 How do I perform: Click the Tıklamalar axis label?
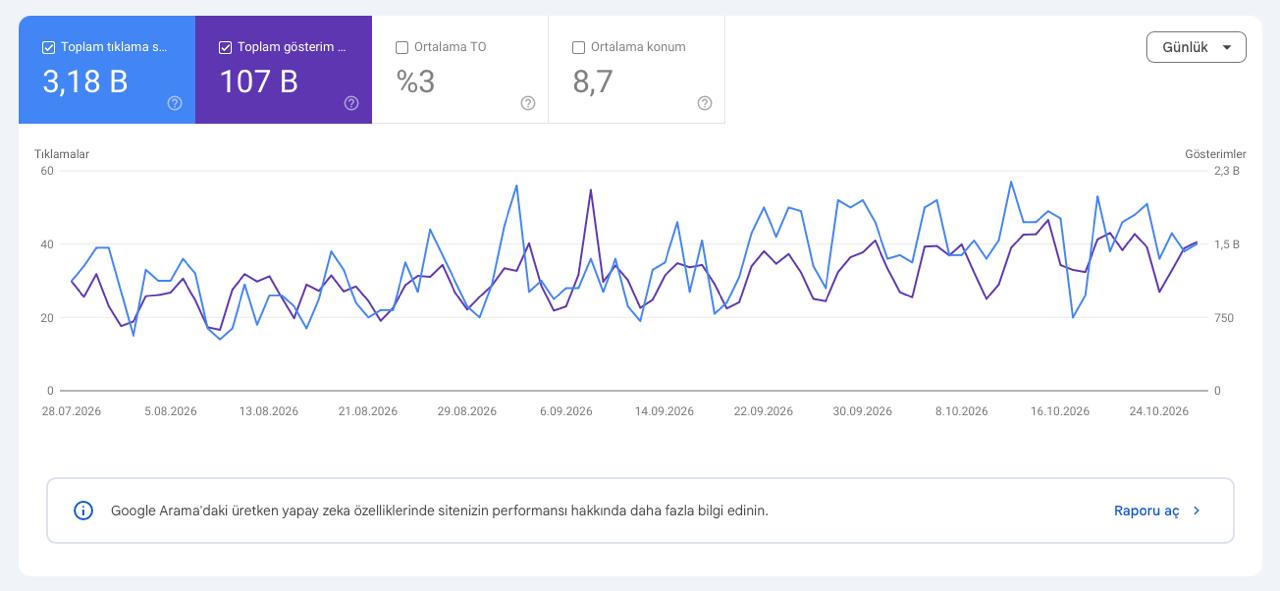point(62,154)
